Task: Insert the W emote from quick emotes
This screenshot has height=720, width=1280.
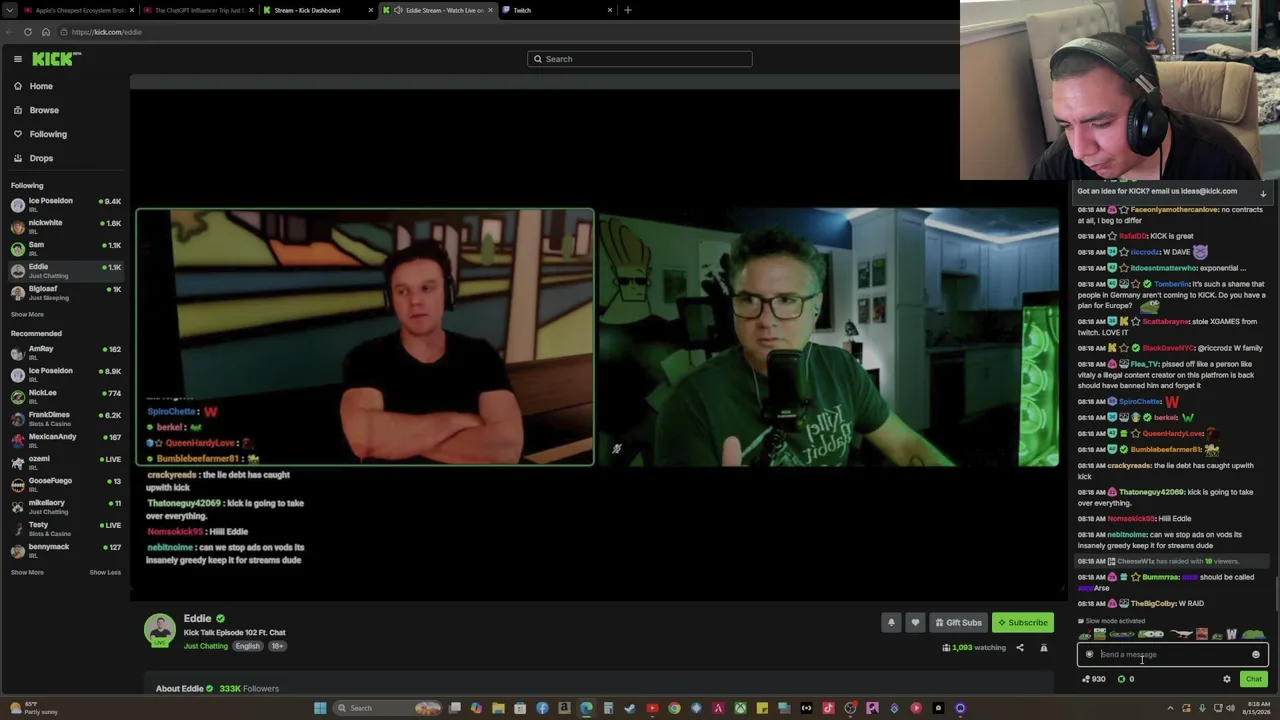Action: pyautogui.click(x=1231, y=634)
